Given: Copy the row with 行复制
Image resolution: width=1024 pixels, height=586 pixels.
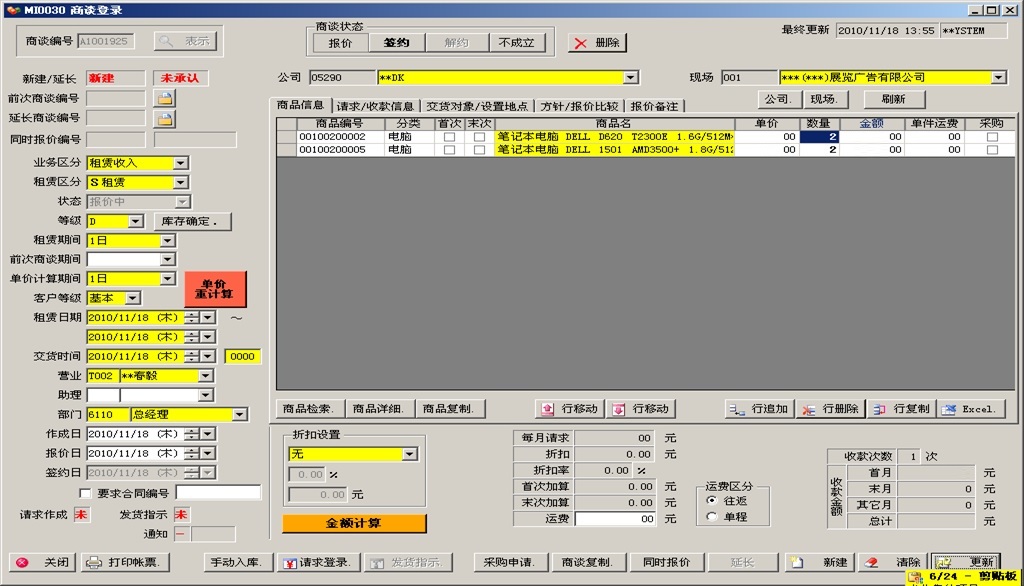Looking at the screenshot, I should (x=901, y=409).
